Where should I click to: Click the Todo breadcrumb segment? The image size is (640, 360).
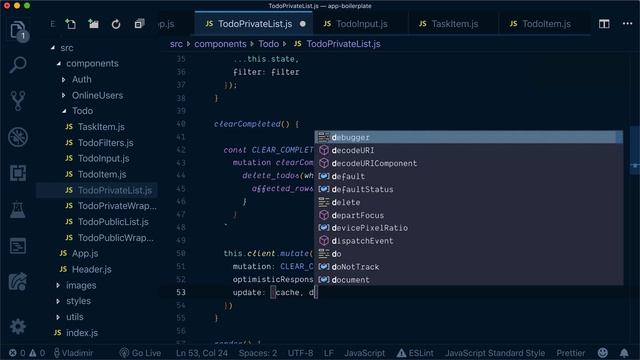268,44
